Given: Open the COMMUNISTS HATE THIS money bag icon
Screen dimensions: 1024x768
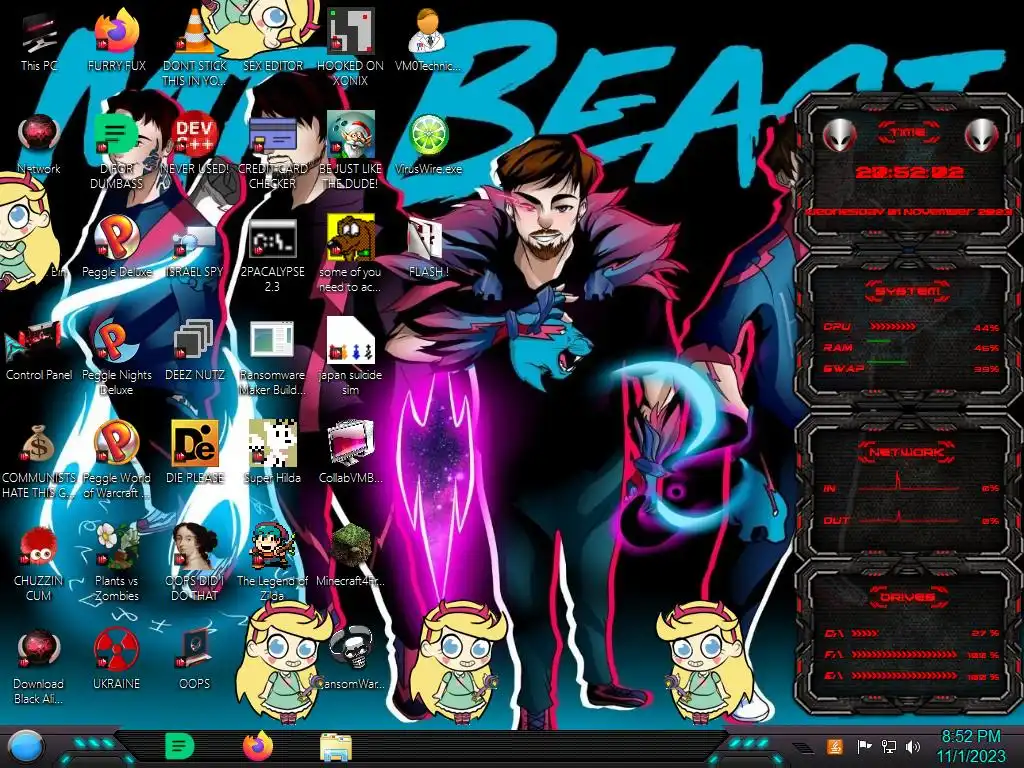Looking at the screenshot, I should (x=39, y=460).
